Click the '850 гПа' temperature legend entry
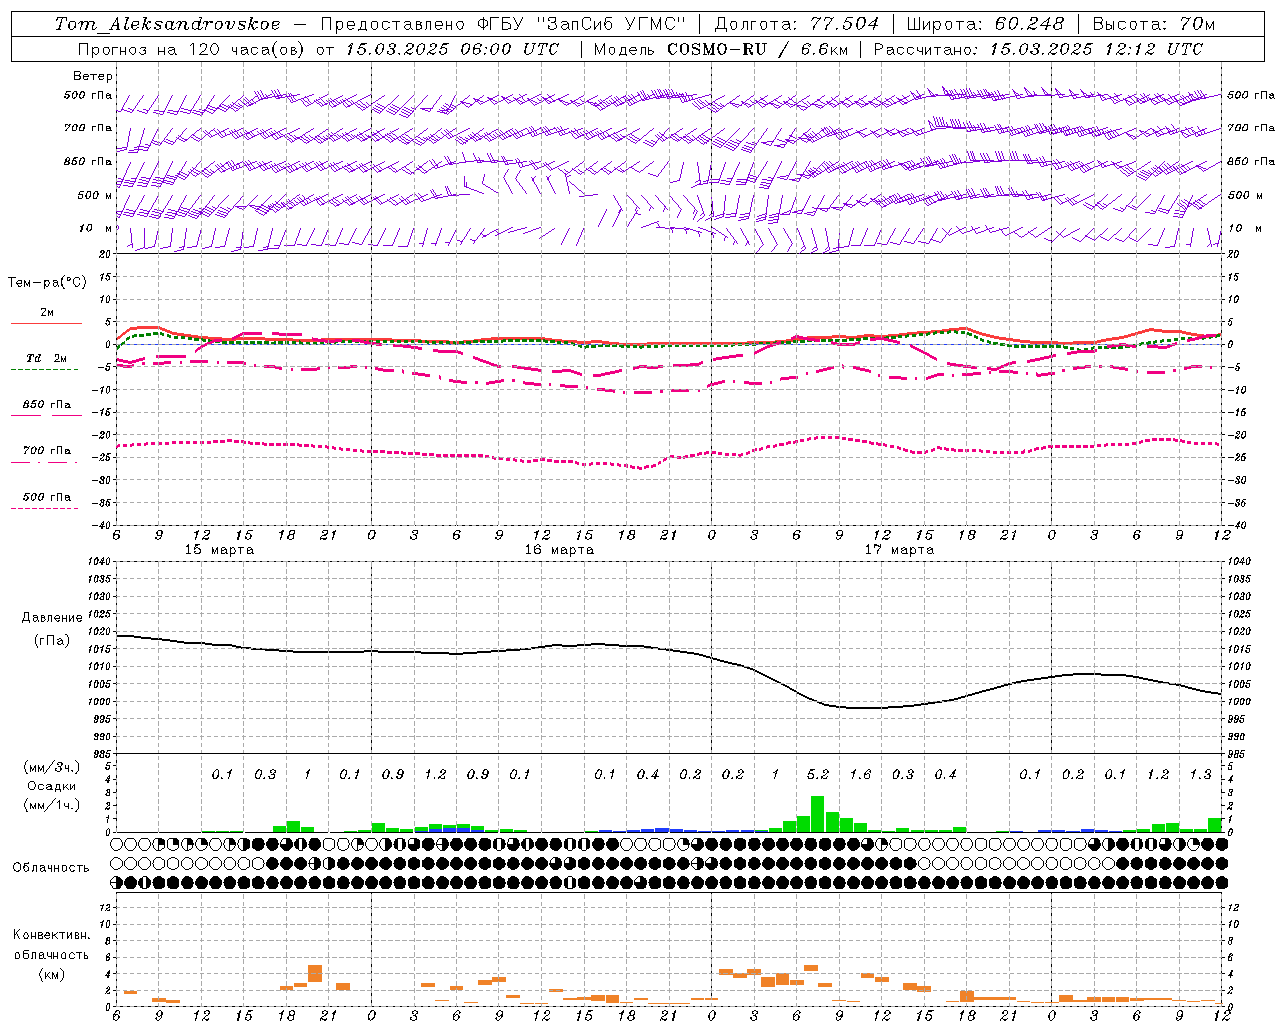The image size is (1280, 1024). click(47, 405)
